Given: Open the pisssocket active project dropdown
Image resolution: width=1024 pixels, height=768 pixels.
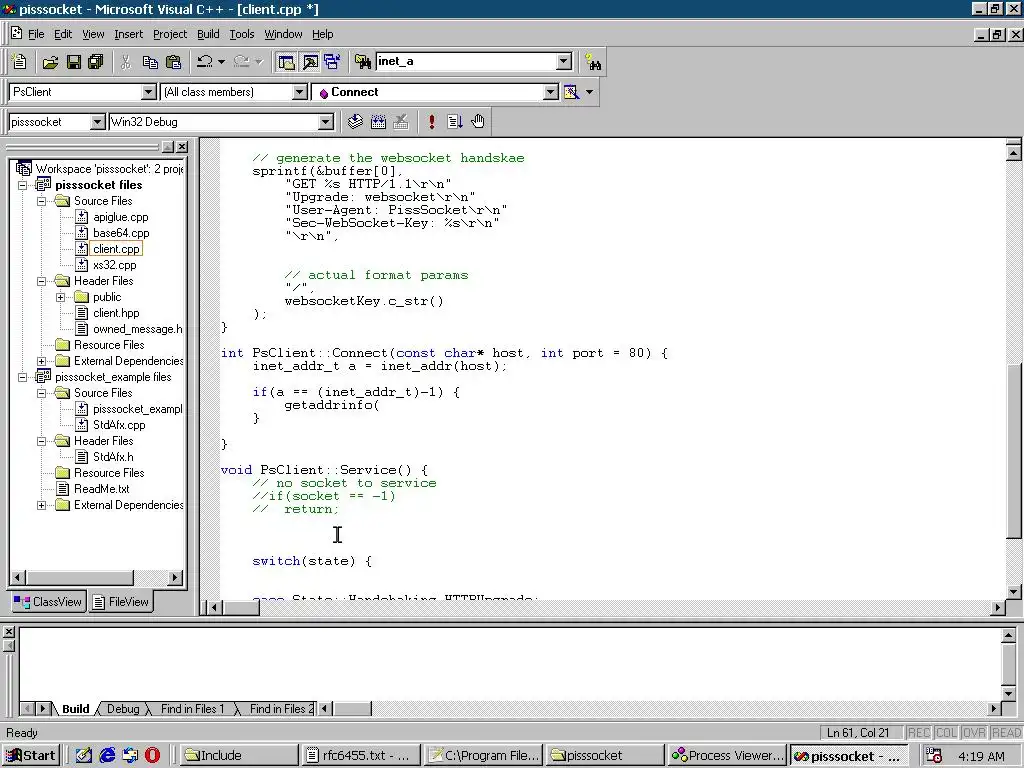Looking at the screenshot, I should (97, 122).
